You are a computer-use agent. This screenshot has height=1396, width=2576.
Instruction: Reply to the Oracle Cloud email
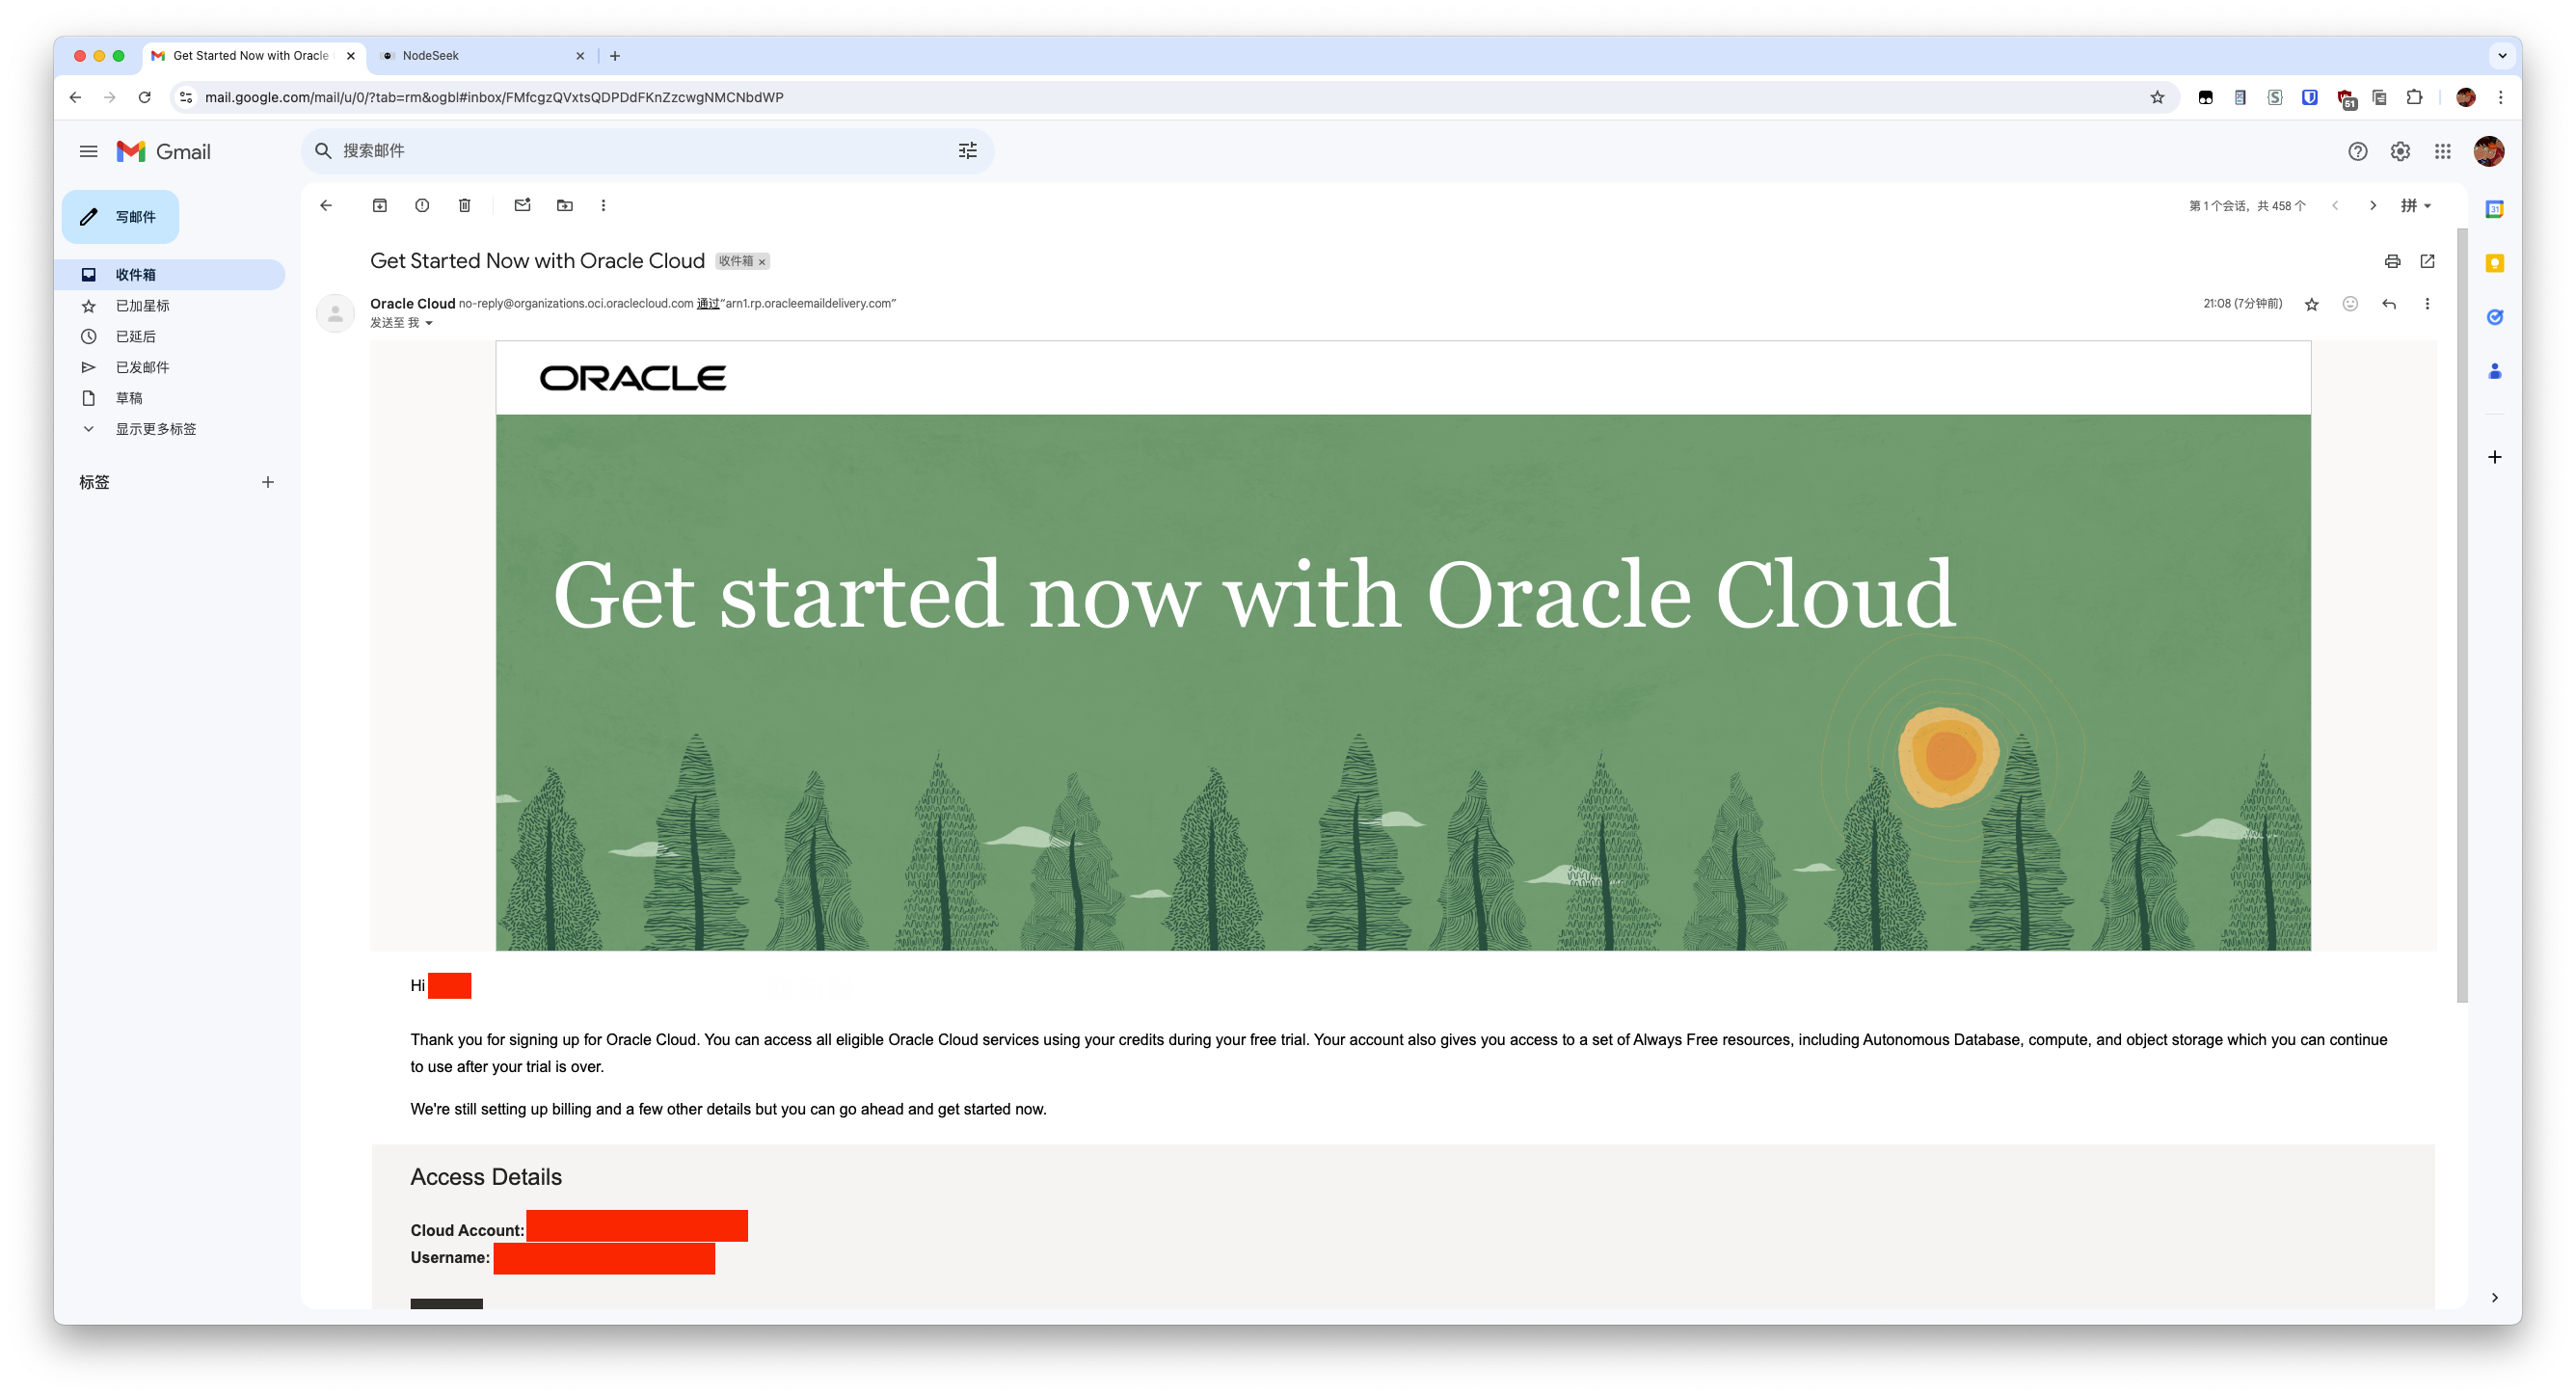(2389, 304)
